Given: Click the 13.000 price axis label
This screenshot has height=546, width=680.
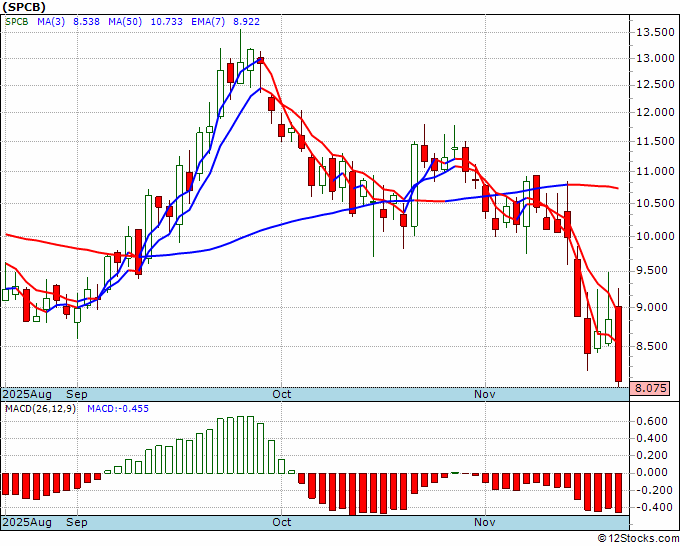Looking at the screenshot, I should coord(655,59).
